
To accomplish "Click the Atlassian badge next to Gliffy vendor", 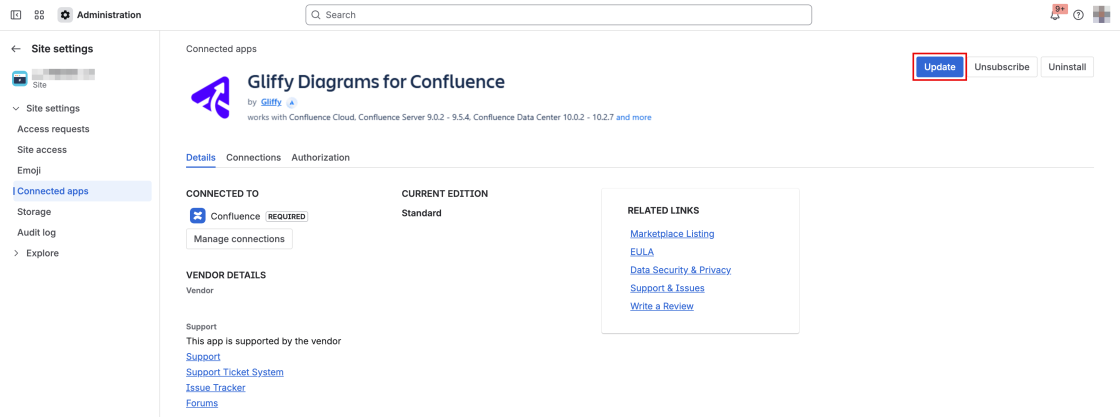I will point(291,102).
